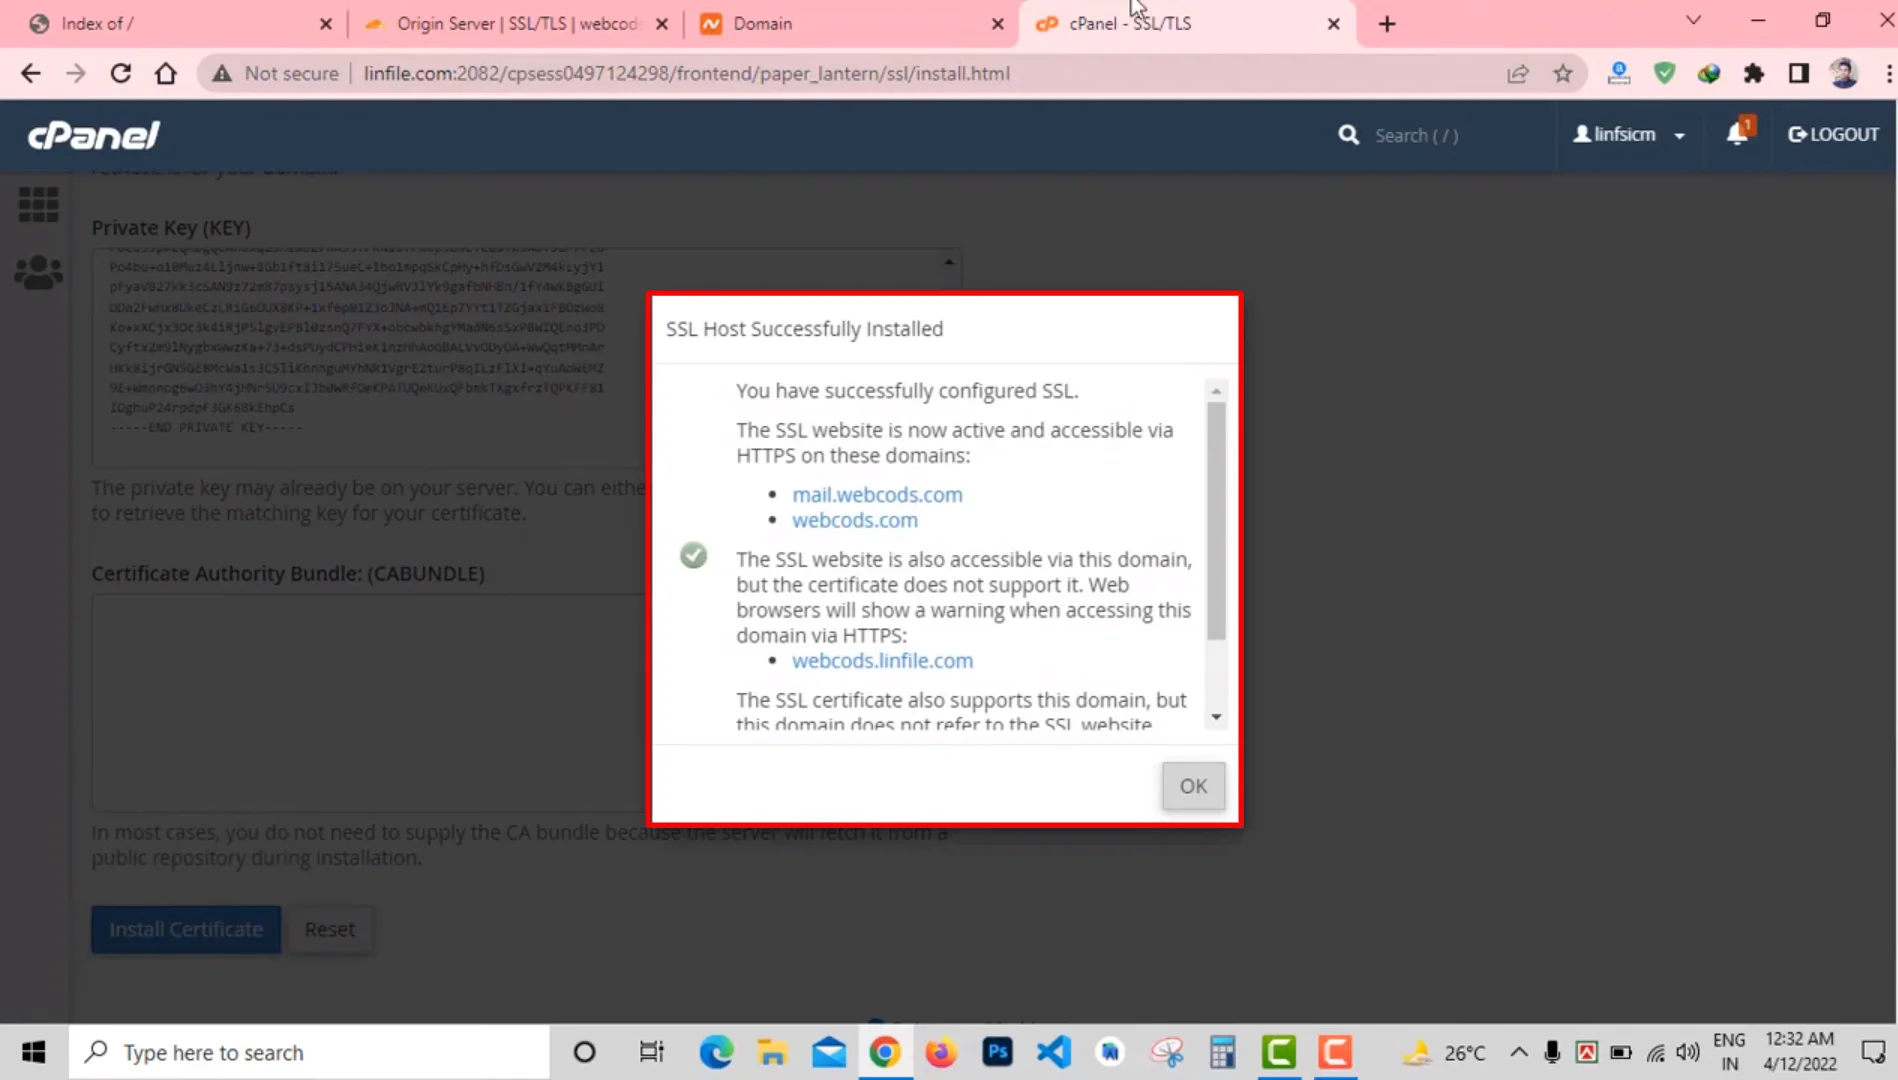
Task: Open File Explorer from the taskbar
Action: tap(772, 1052)
